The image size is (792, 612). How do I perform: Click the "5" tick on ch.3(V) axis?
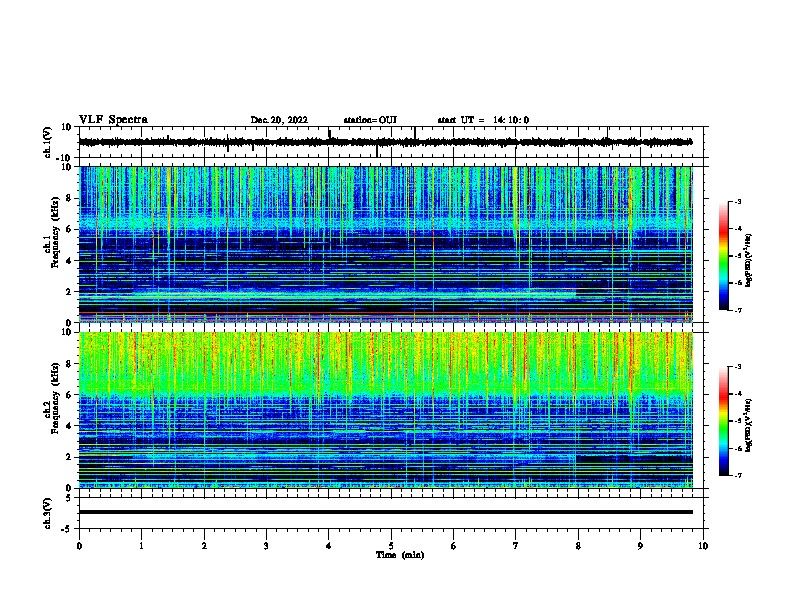pos(70,497)
